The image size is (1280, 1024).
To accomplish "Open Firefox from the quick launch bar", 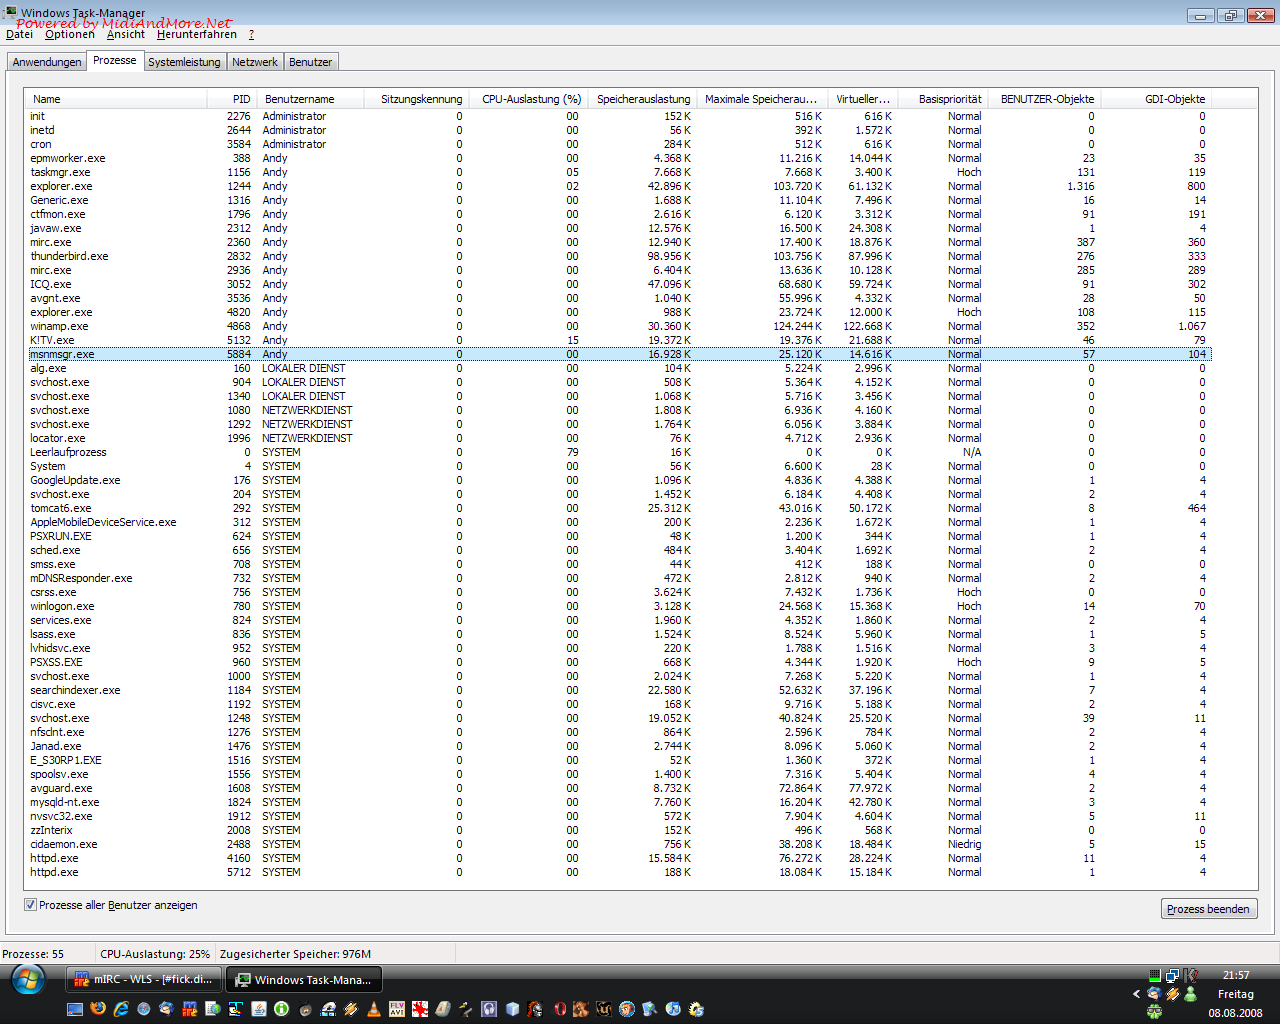I will tap(98, 1009).
